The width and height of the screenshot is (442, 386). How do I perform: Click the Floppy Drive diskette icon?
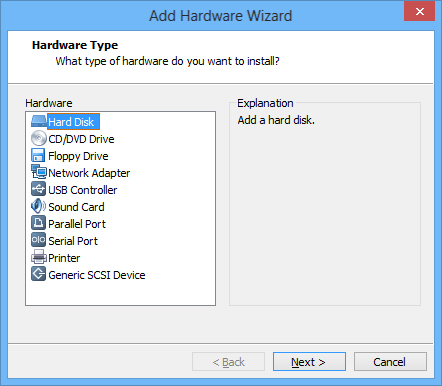pos(38,155)
